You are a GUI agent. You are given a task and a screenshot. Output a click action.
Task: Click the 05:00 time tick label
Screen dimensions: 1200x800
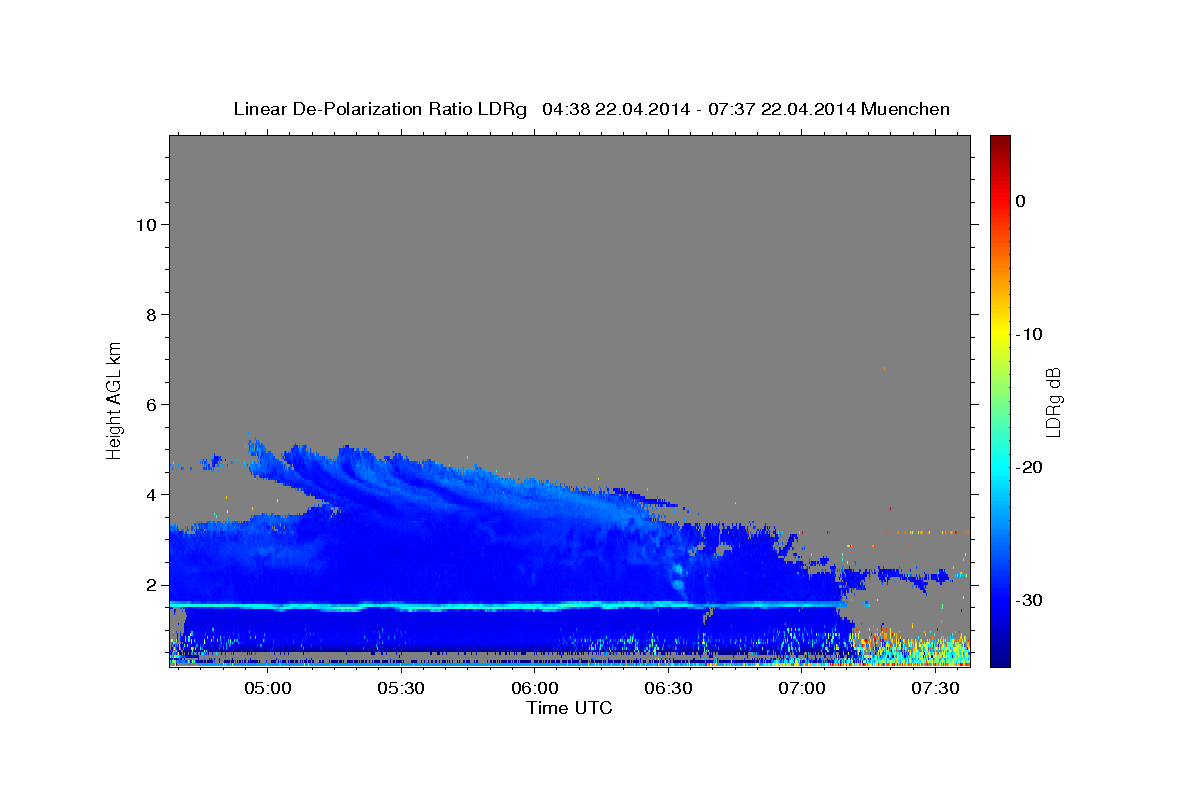point(268,689)
